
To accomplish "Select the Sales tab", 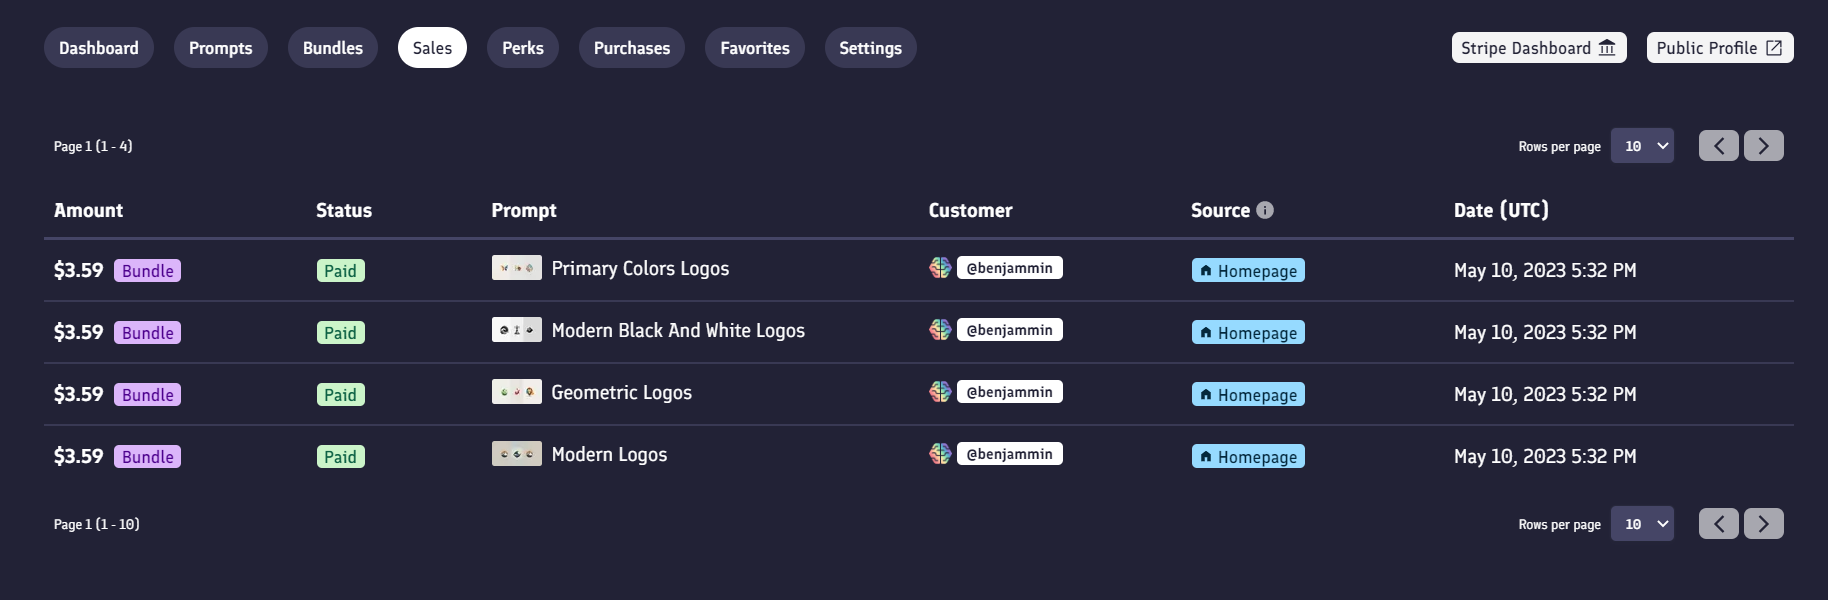I will pyautogui.click(x=432, y=48).
